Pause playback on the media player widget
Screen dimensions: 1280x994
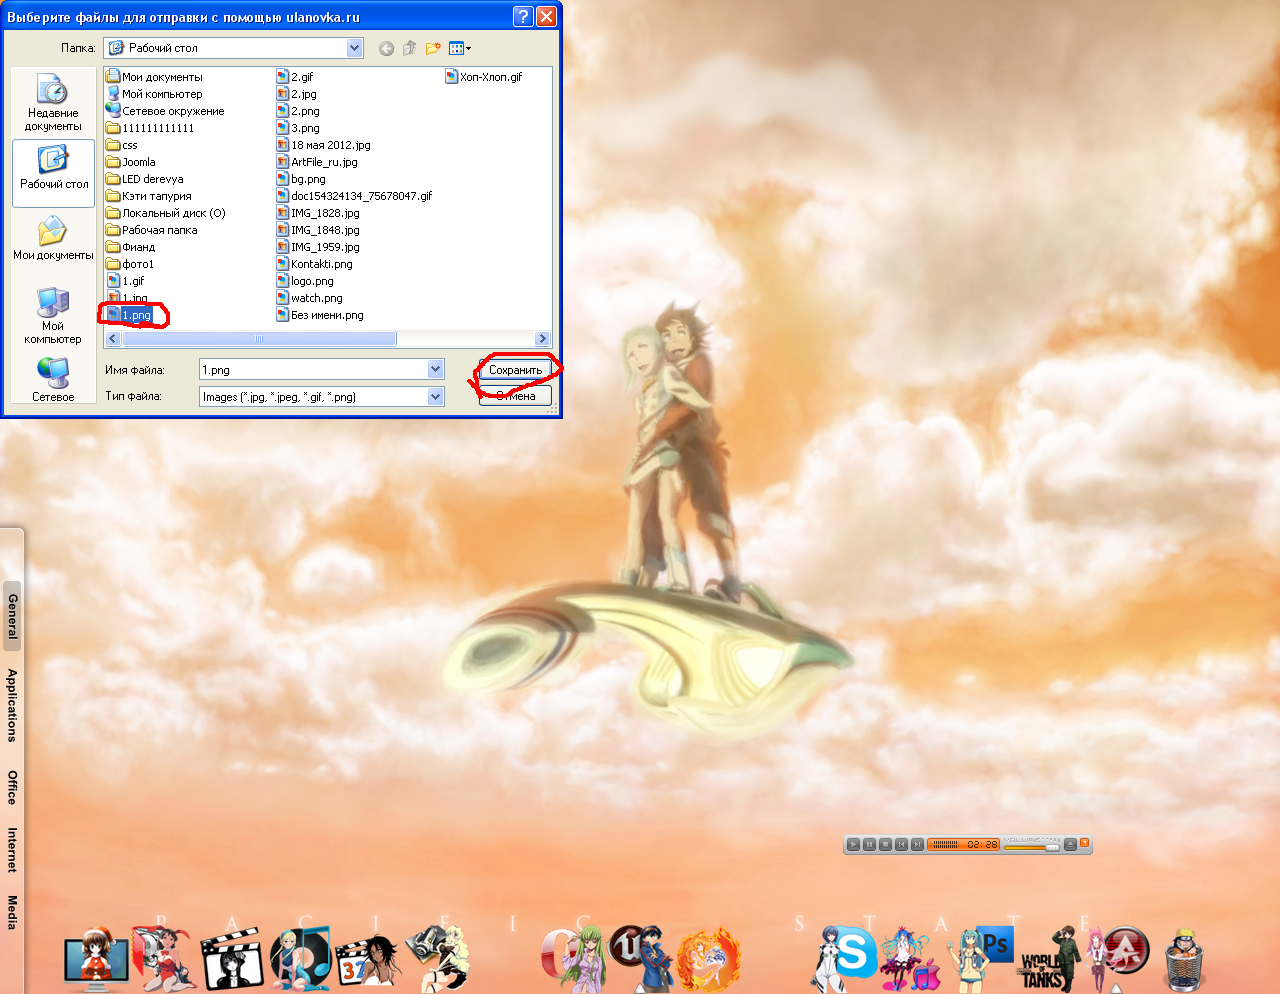coord(869,845)
